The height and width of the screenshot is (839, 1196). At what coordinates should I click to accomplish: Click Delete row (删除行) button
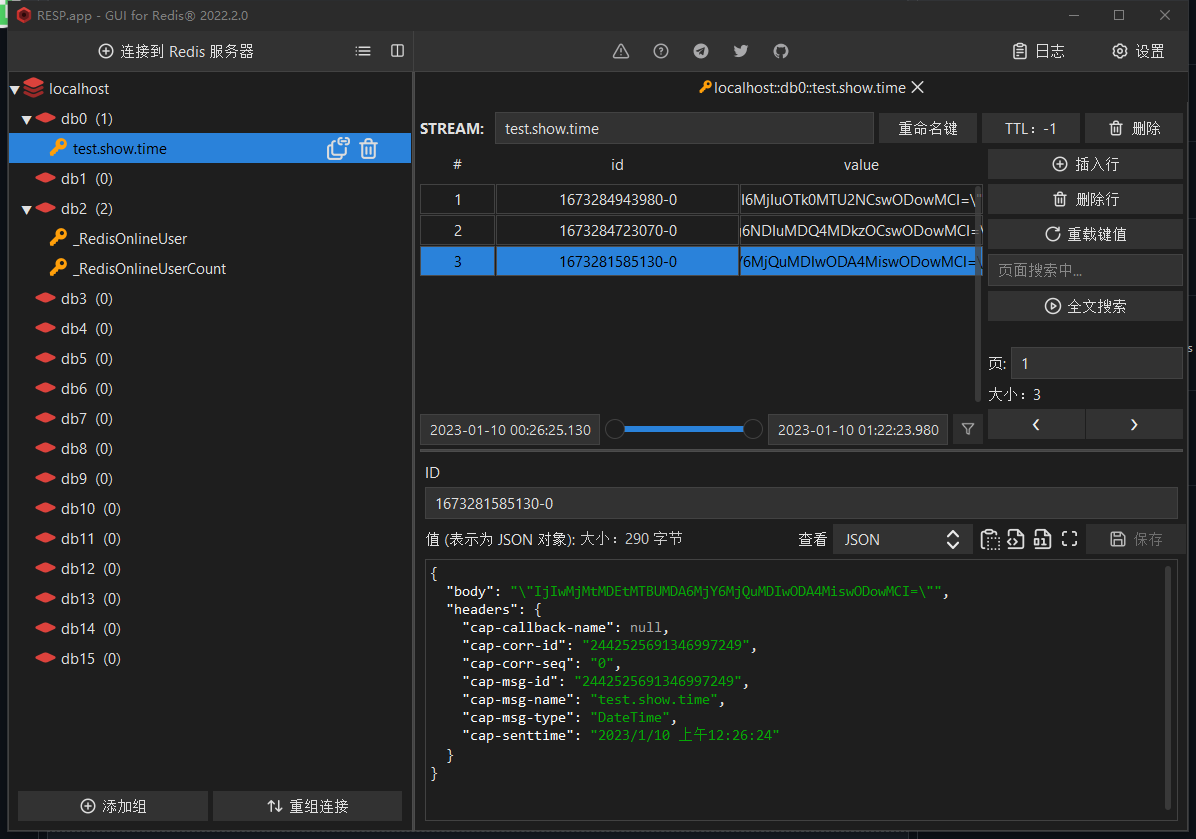[x=1085, y=199]
